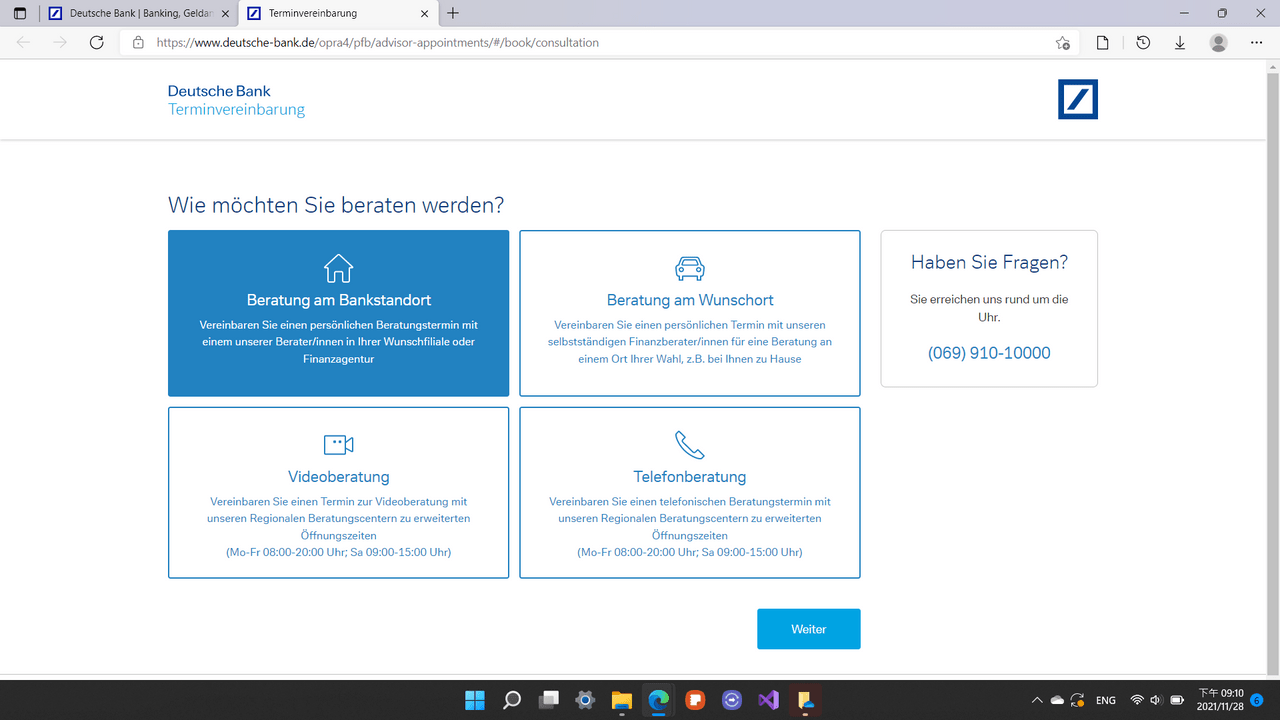Open File Explorer from taskbar

(x=622, y=700)
